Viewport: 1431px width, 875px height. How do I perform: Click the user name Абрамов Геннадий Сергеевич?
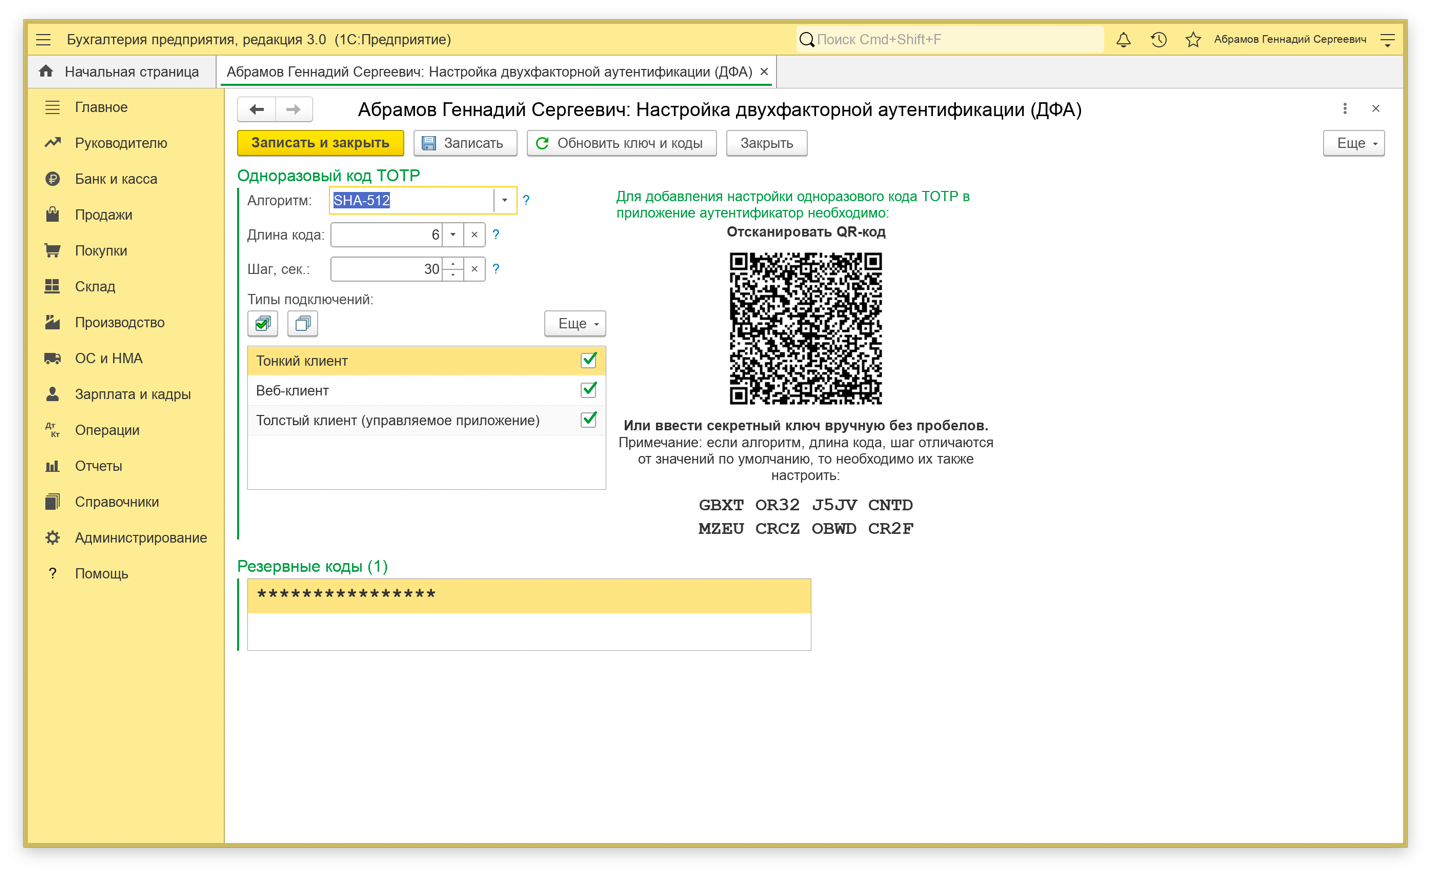pos(1290,40)
